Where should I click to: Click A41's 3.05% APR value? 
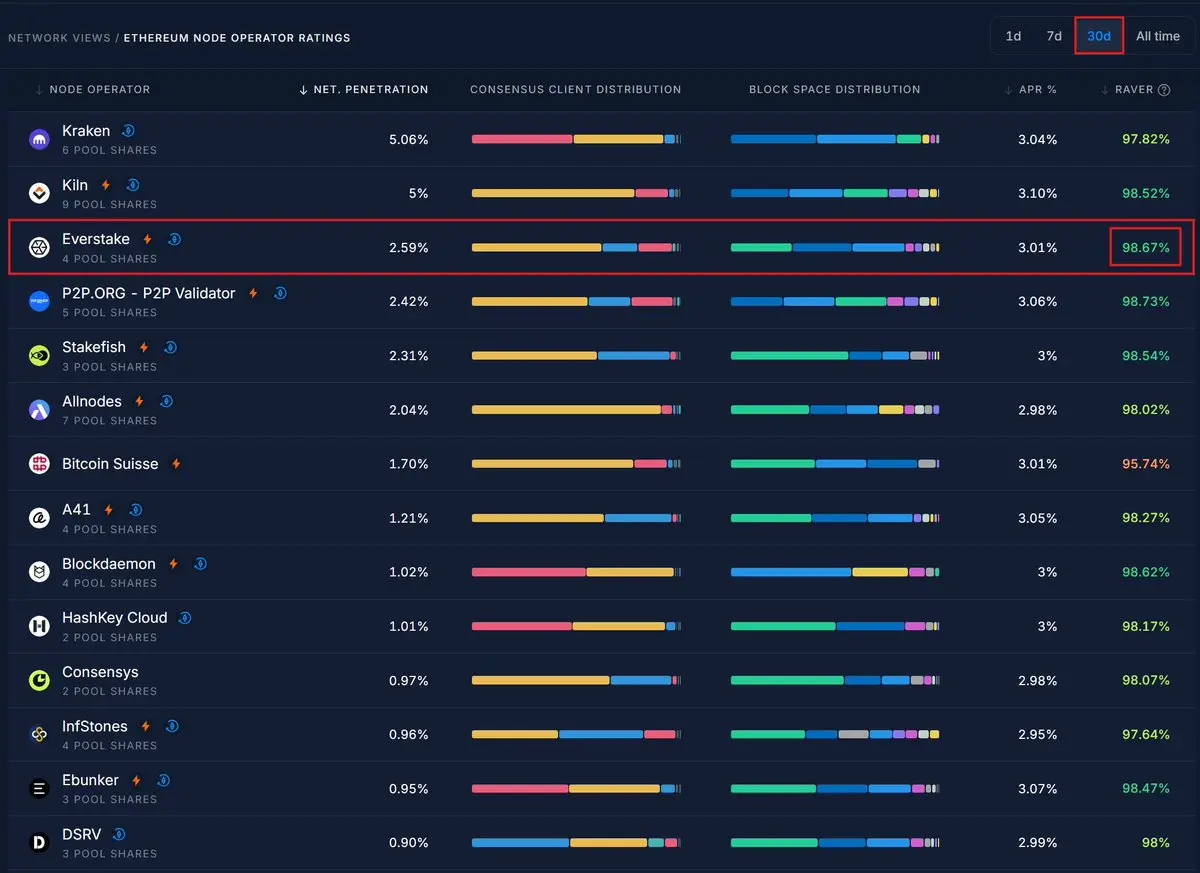[x=1038, y=518]
